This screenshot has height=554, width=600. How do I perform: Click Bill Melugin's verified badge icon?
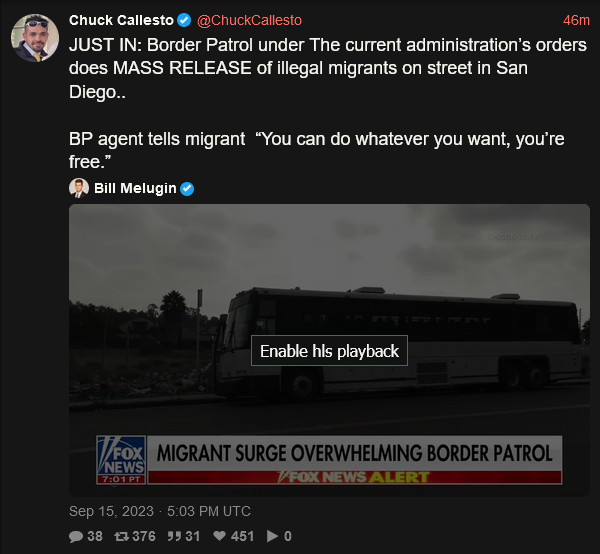[x=187, y=189]
